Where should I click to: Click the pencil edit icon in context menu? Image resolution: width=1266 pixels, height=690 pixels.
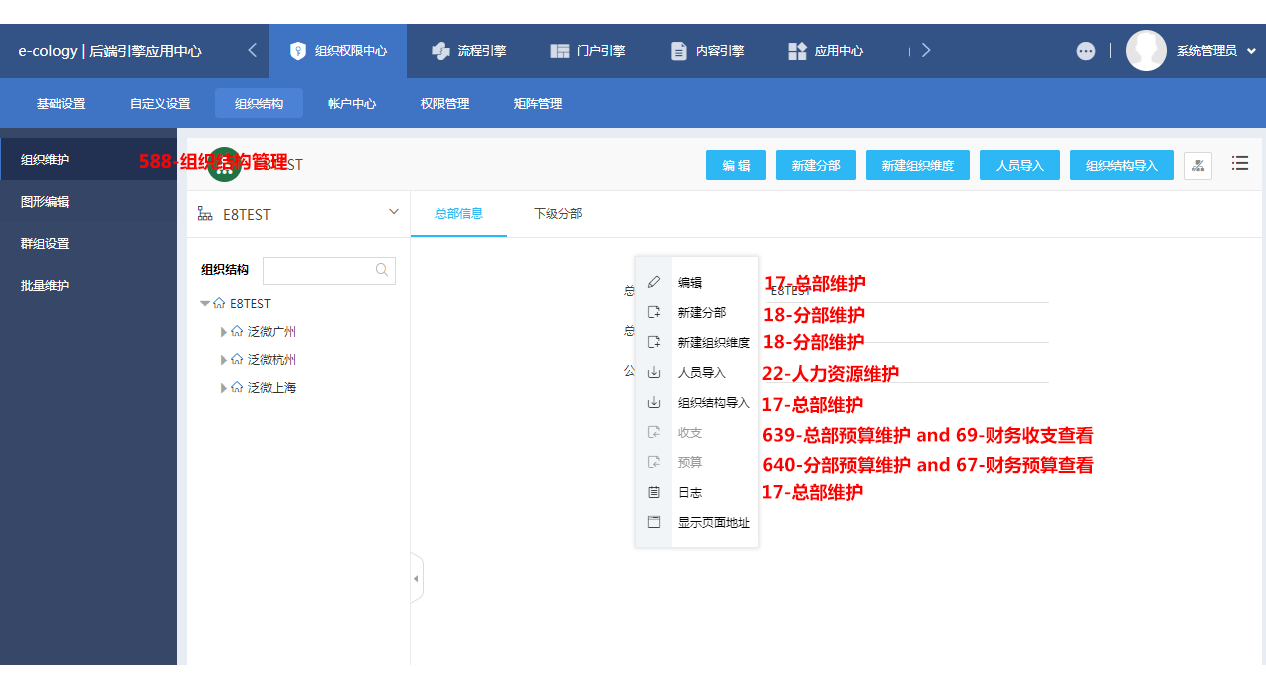654,283
